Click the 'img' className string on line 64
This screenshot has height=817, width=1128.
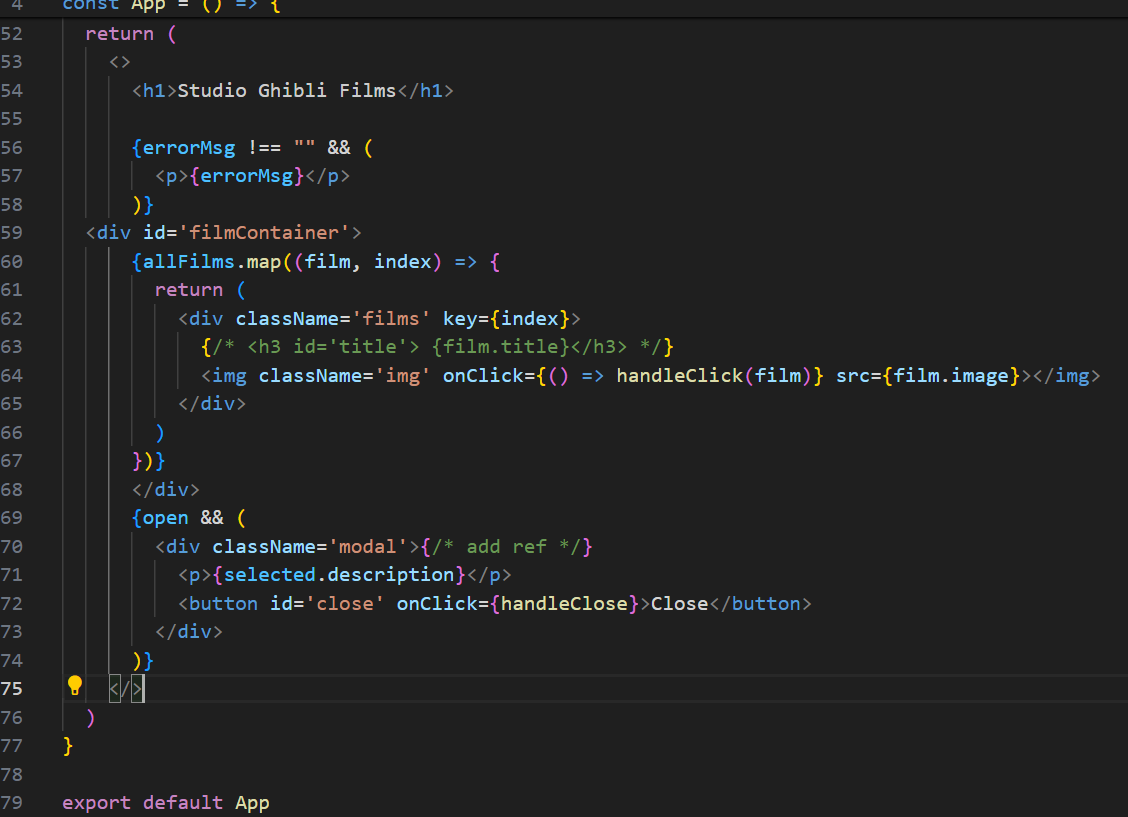click(402, 375)
